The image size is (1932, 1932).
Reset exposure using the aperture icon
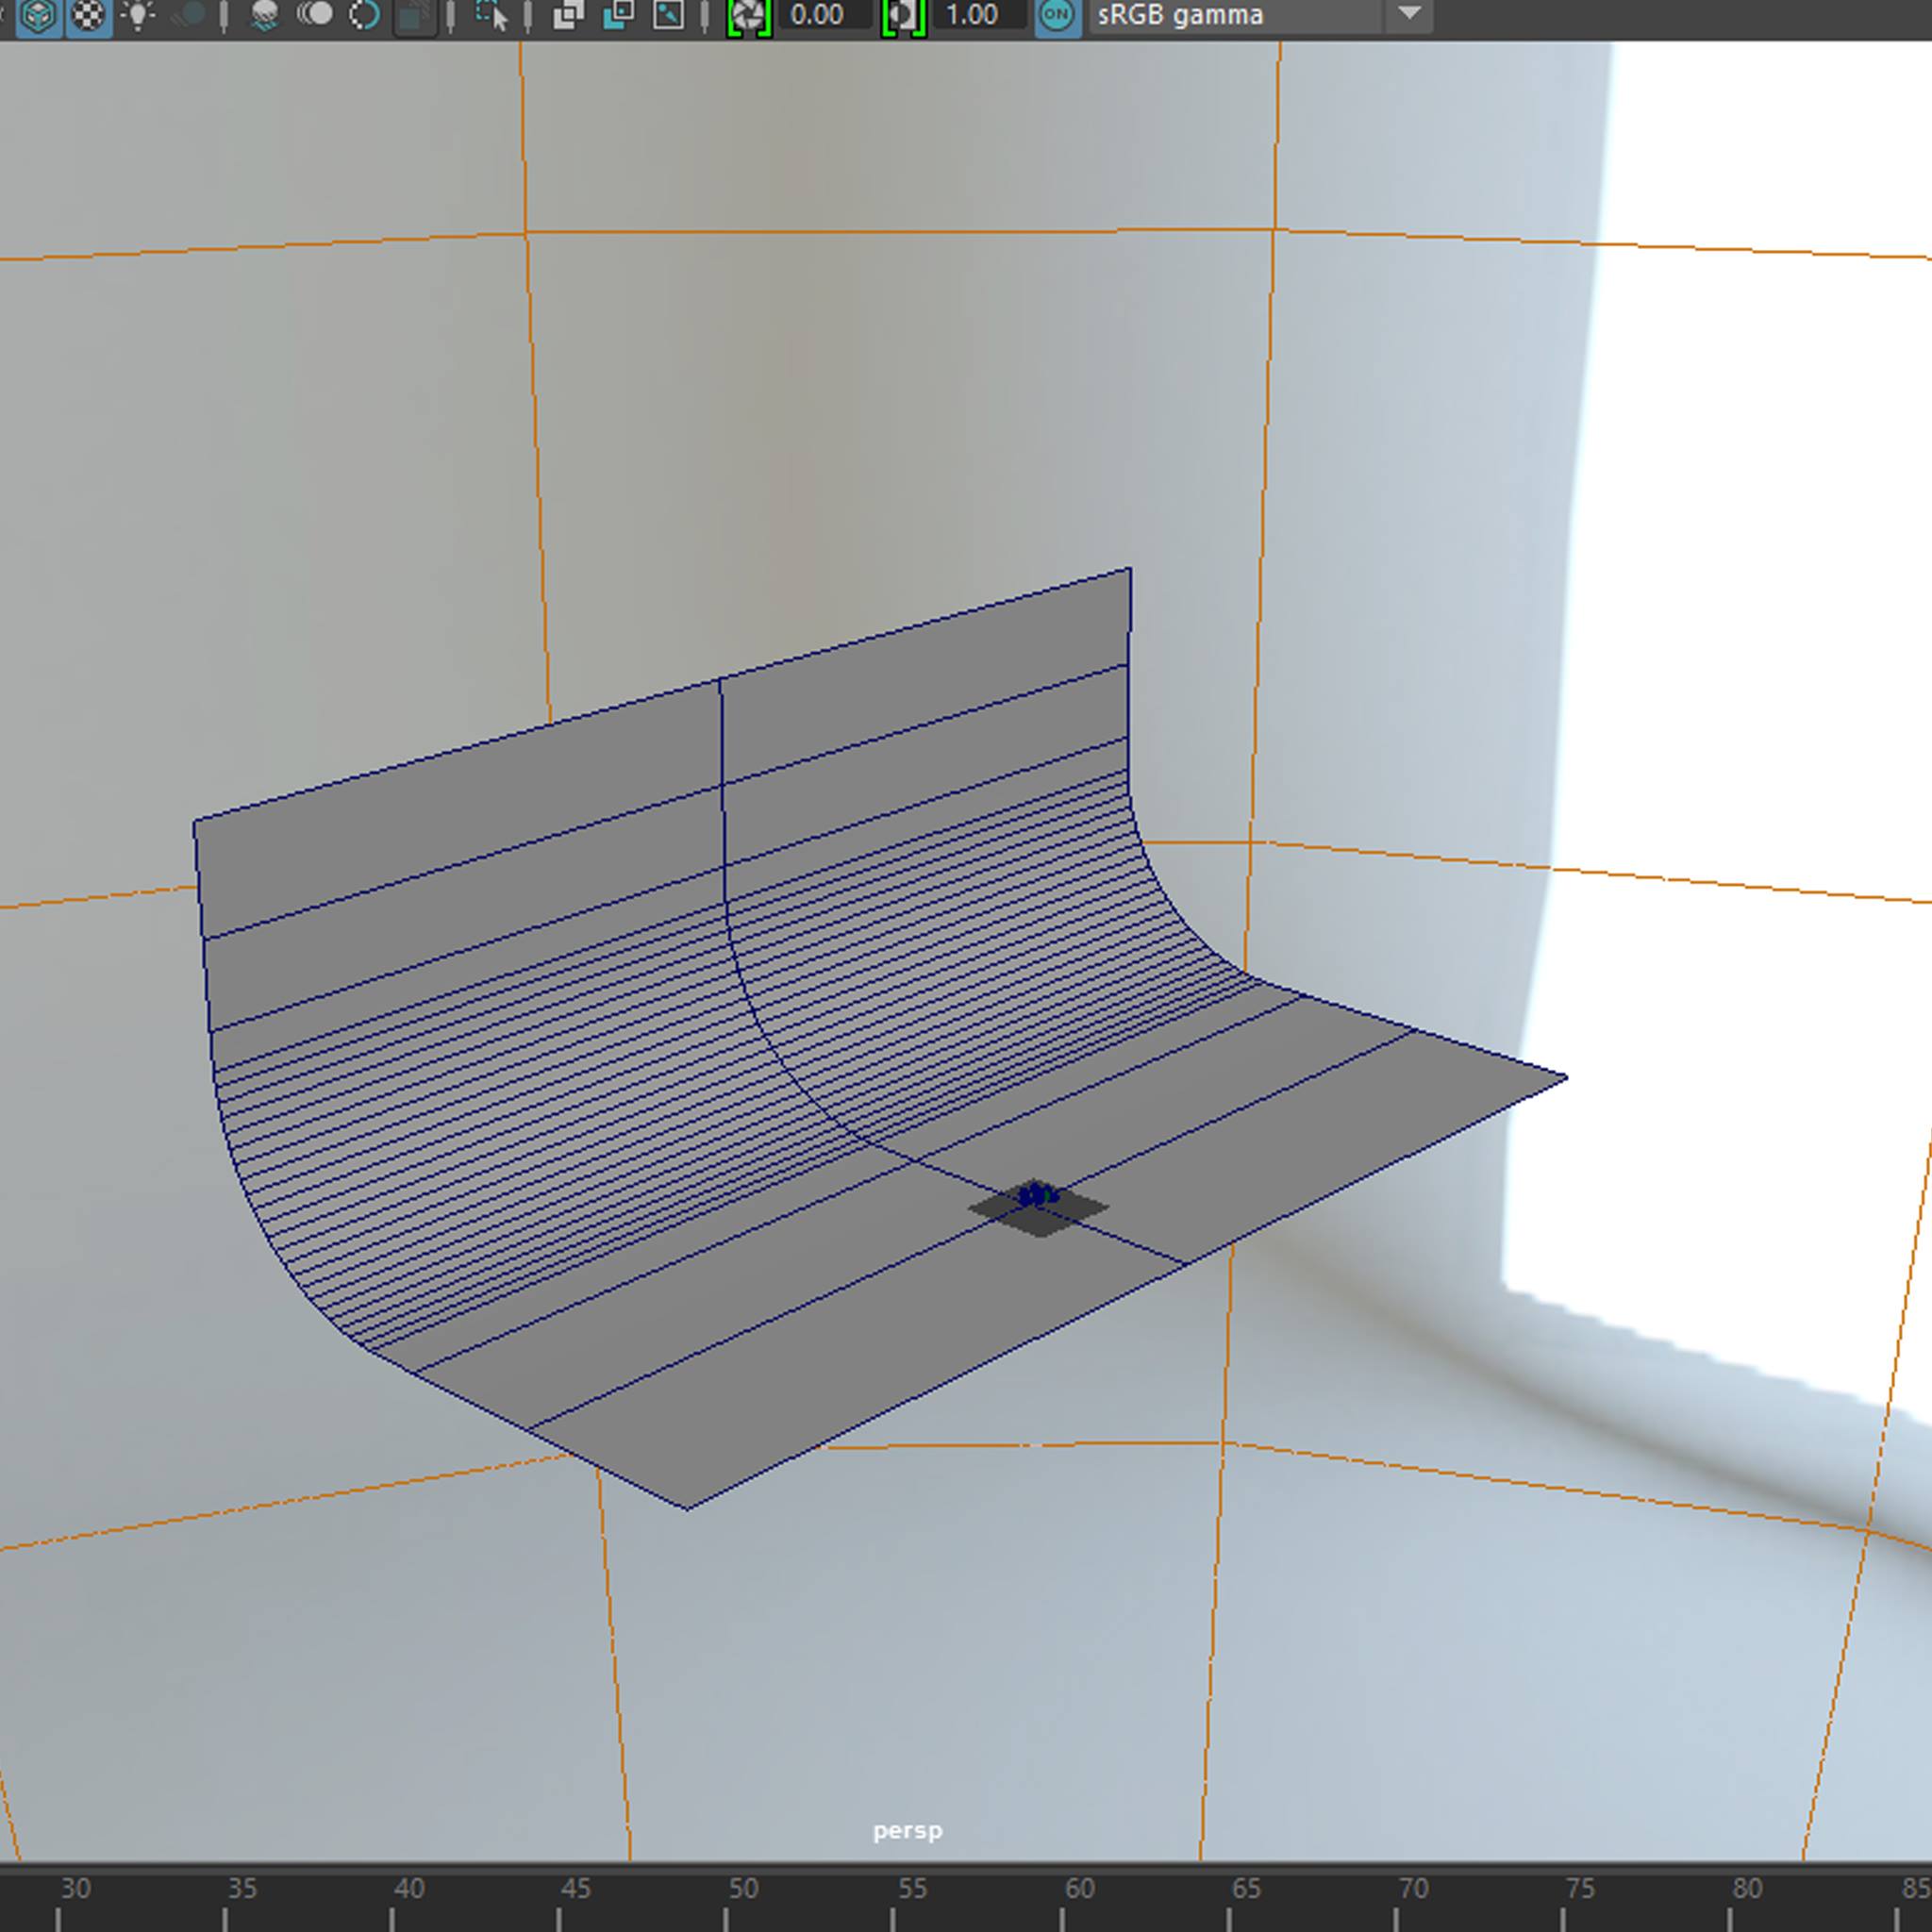coord(748,15)
